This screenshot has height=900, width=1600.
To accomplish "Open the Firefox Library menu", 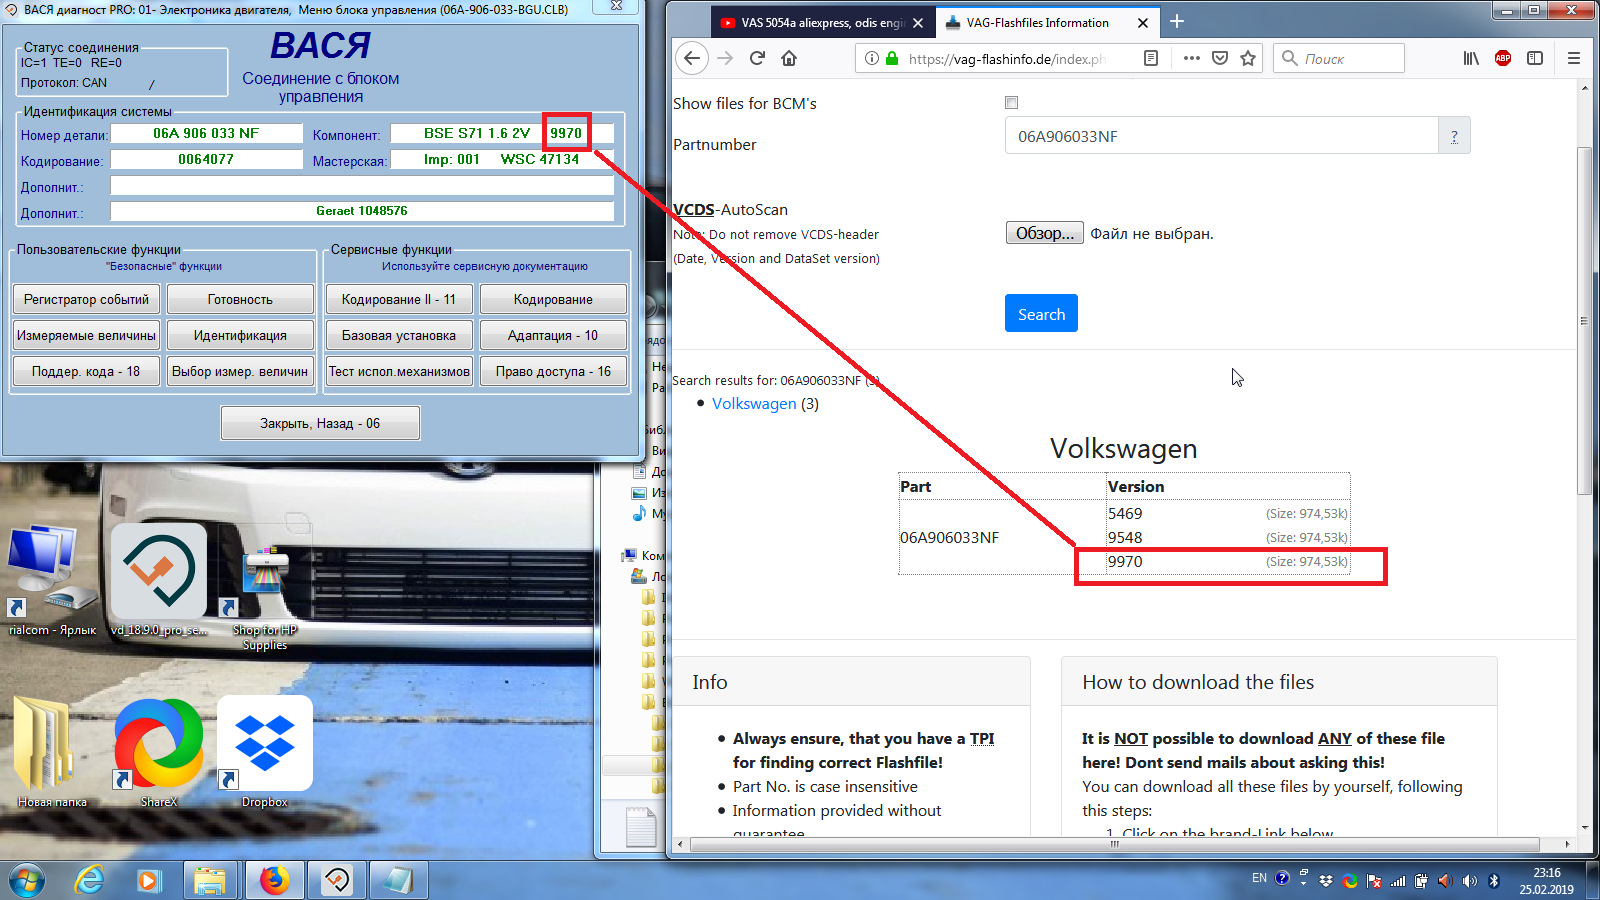I will coord(1471,58).
